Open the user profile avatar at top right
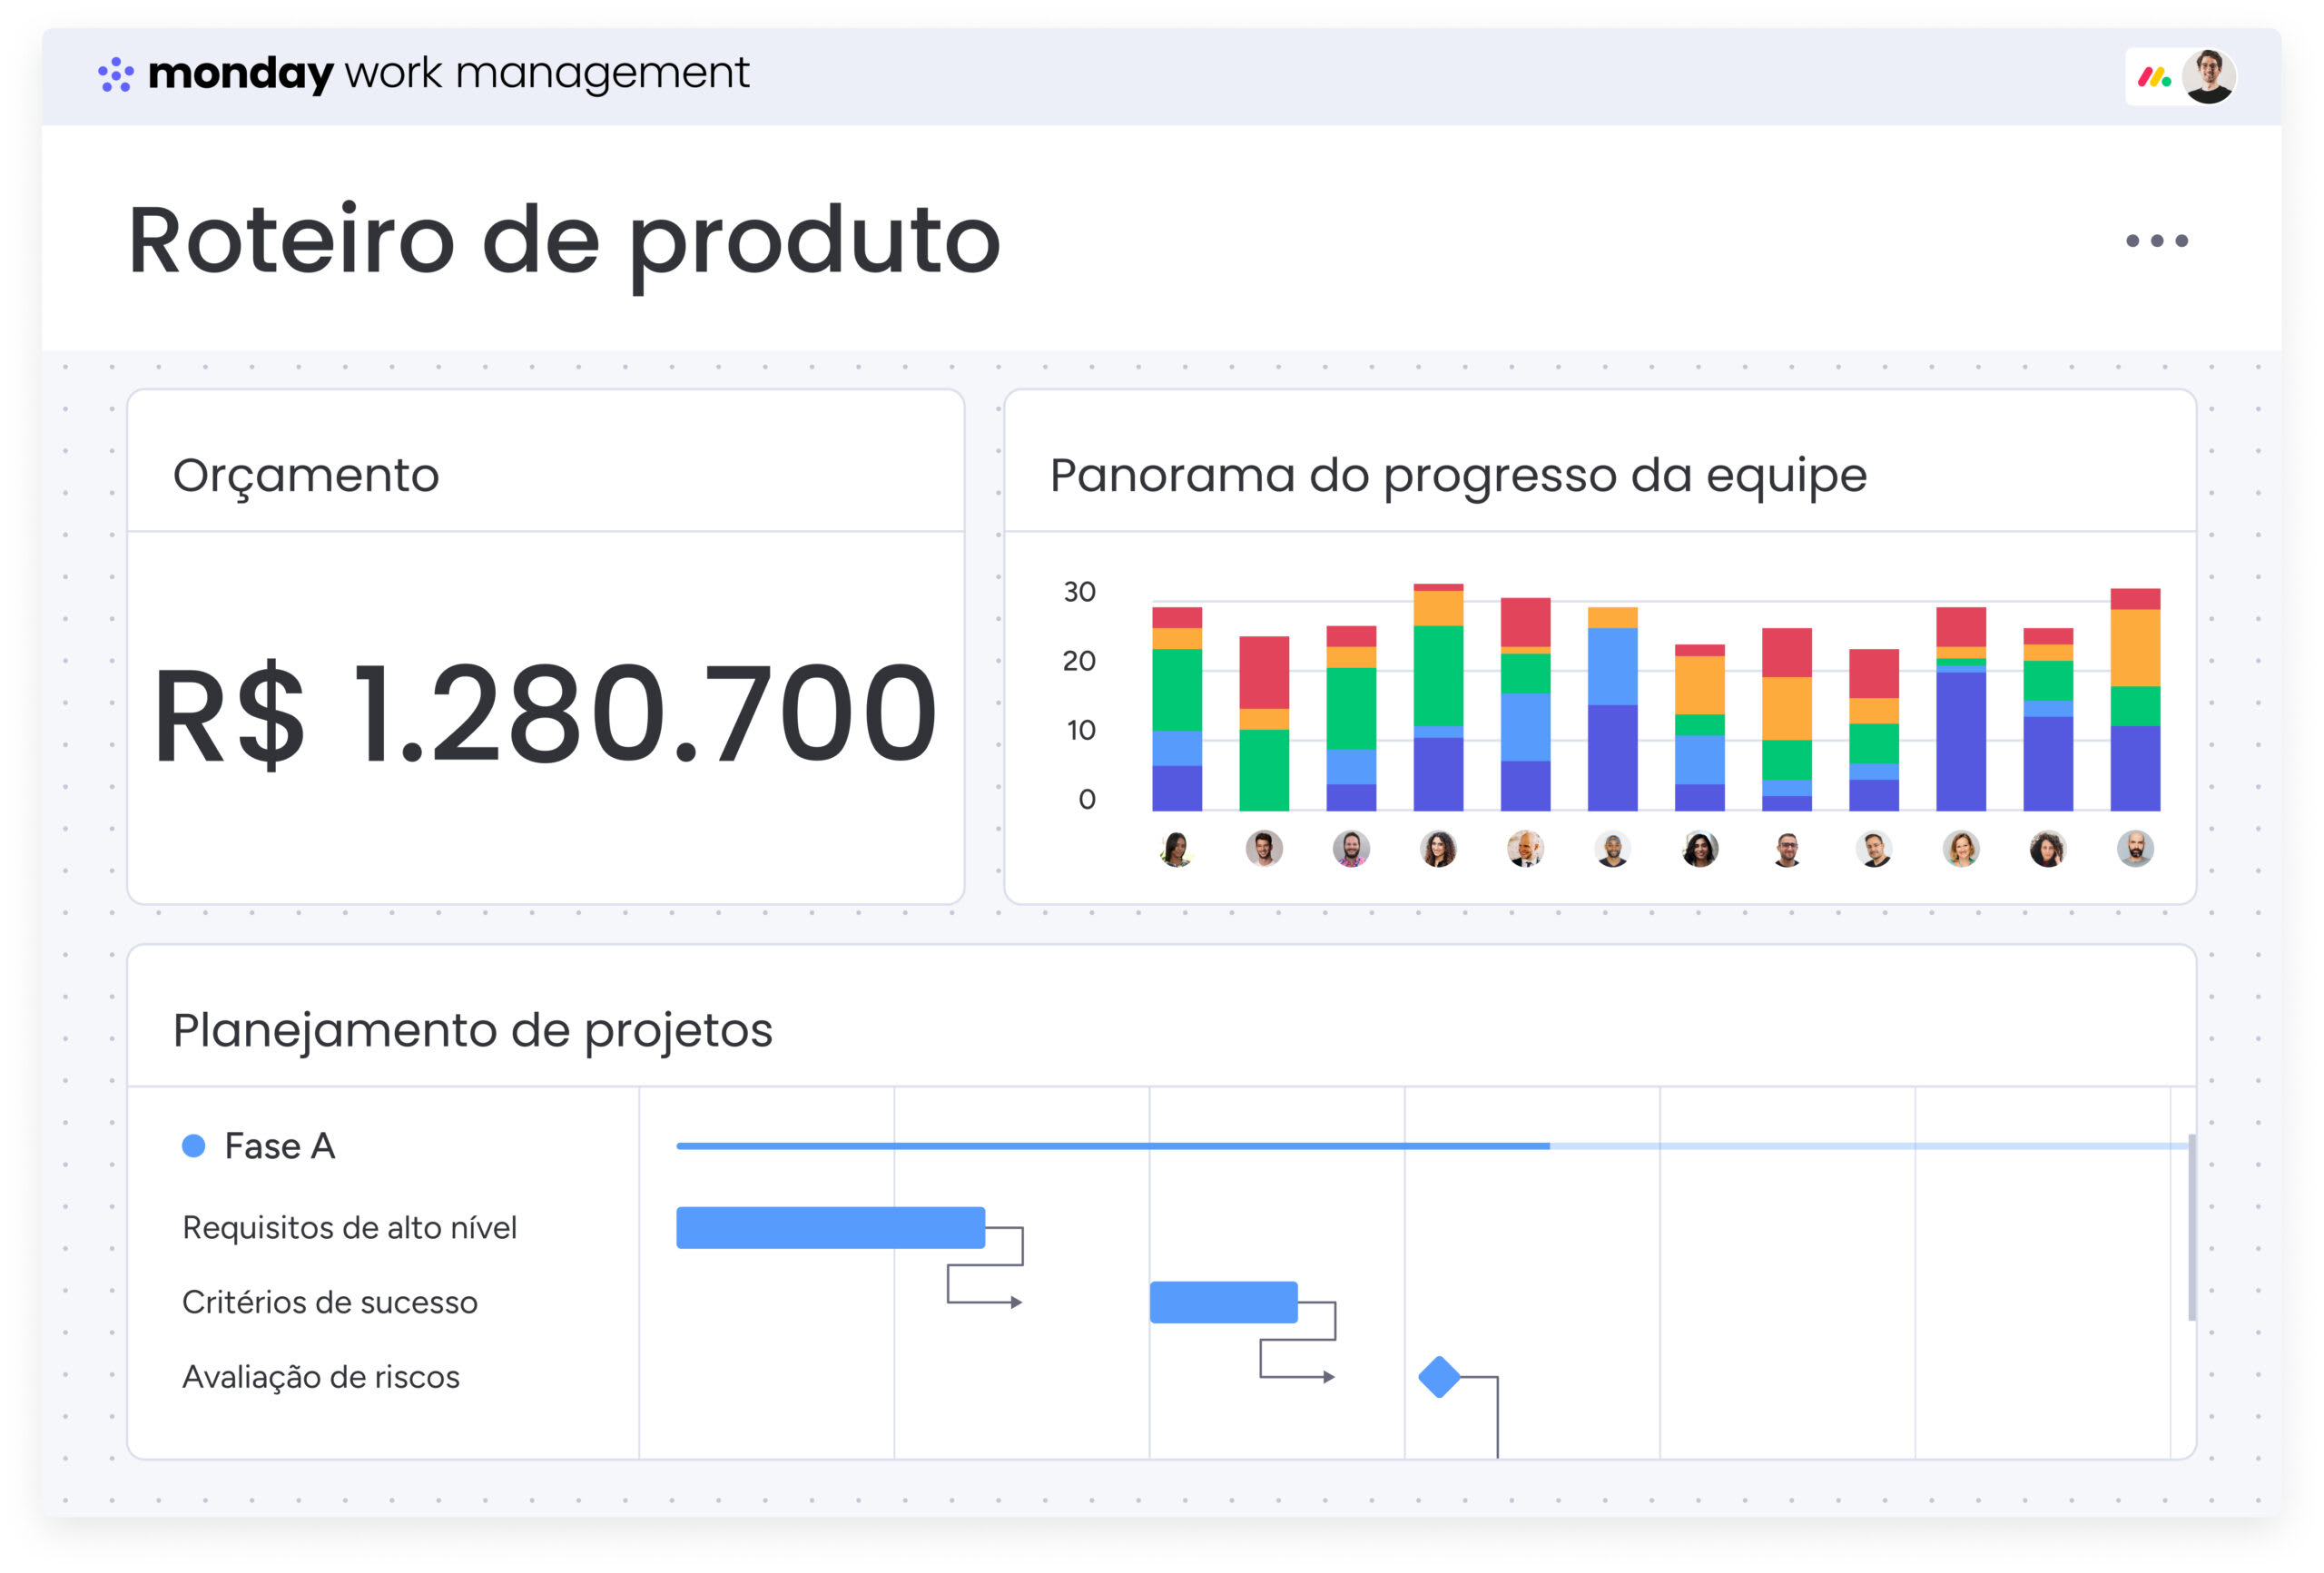The width and height of the screenshot is (2324, 1573). point(2209,76)
